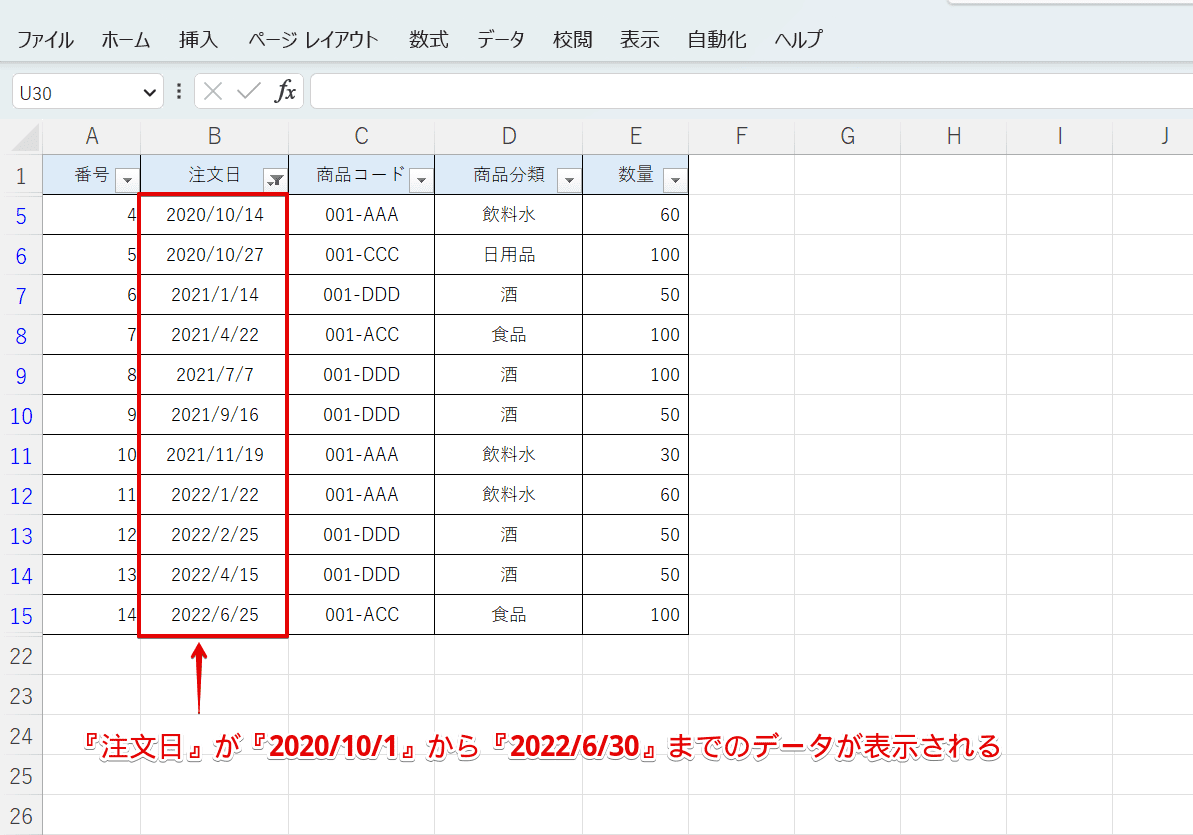Select 001-AAA cell in row 5
Screen dimensions: 1193x835
pyautogui.click(x=361, y=215)
